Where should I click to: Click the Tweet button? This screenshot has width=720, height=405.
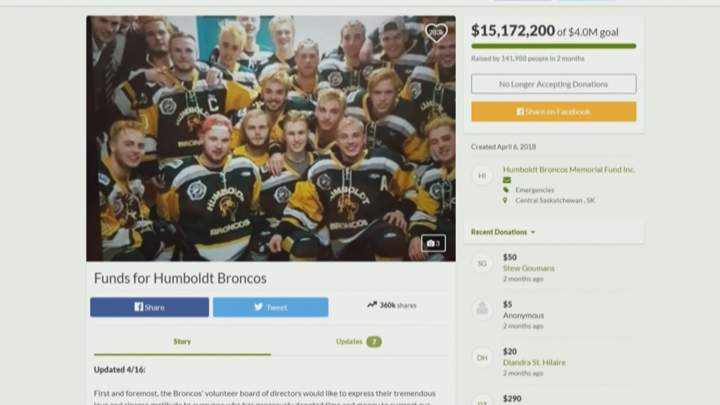pyautogui.click(x=270, y=307)
